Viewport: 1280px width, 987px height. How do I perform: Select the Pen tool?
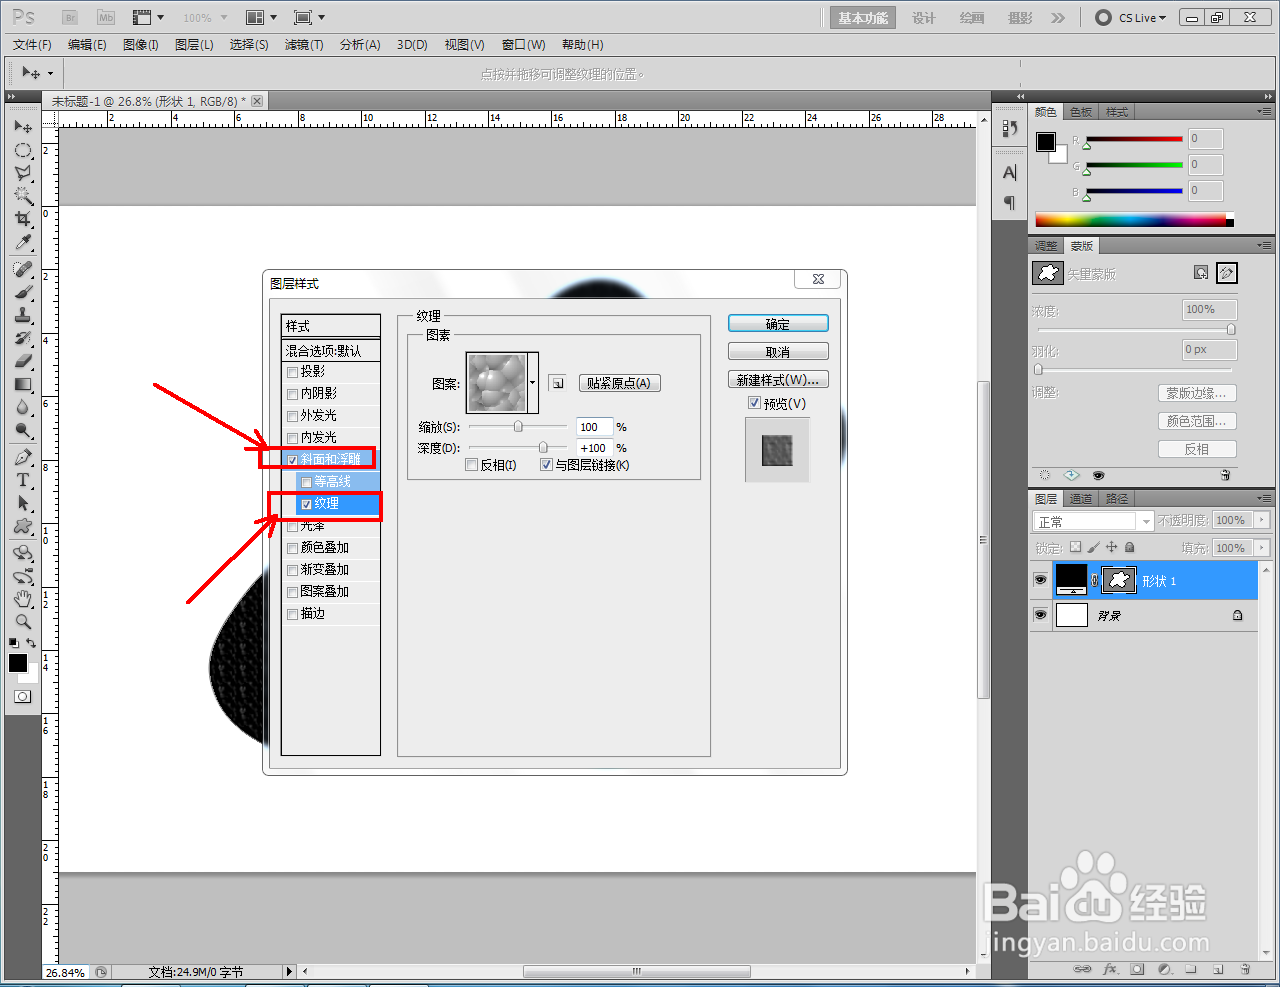tap(23, 457)
